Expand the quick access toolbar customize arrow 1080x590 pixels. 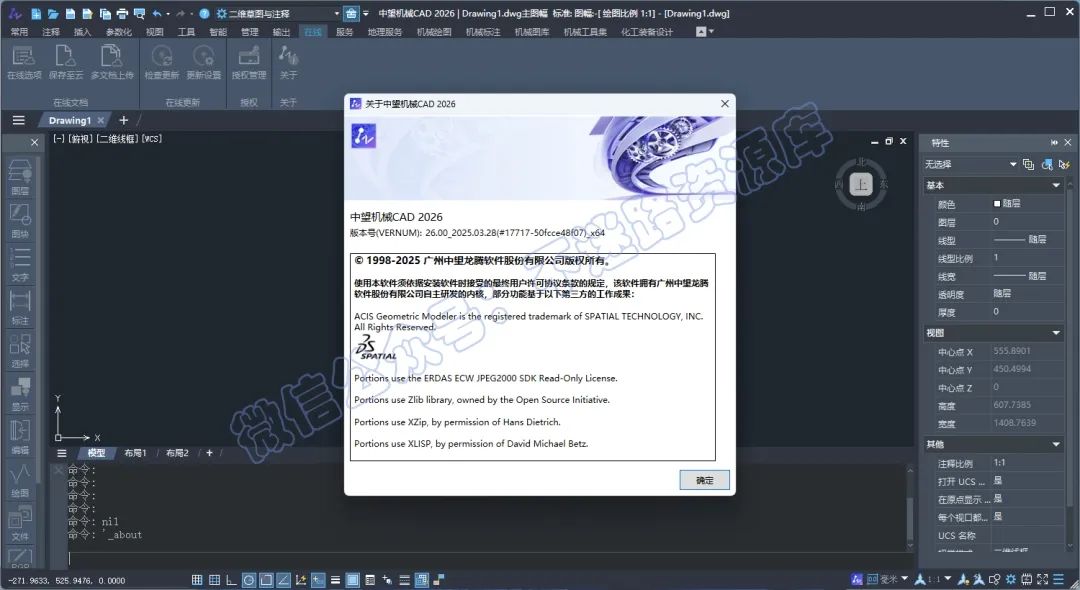366,13
